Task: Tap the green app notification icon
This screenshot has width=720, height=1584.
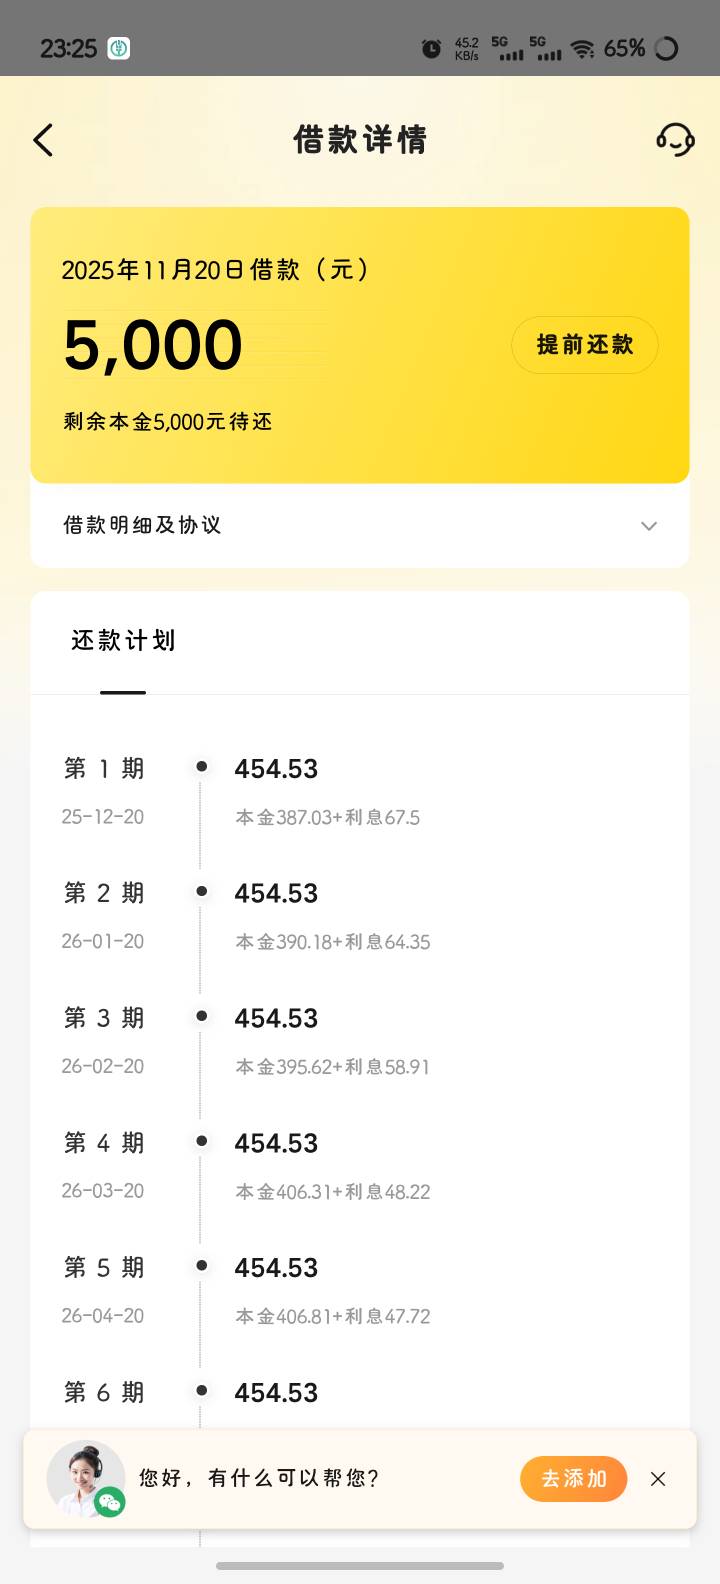Action: 119,48
